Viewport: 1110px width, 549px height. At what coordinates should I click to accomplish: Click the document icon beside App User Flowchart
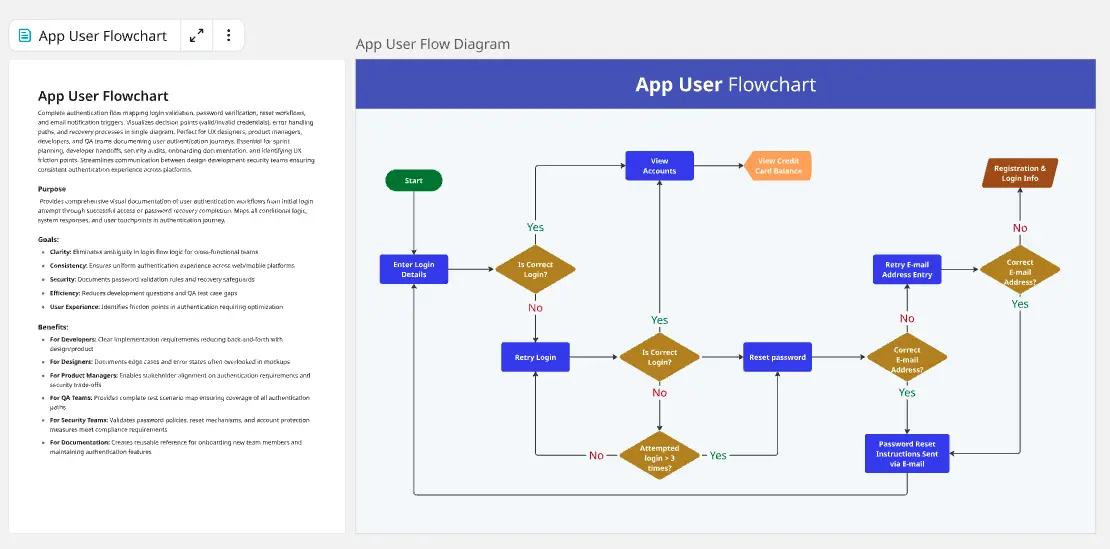(25, 36)
